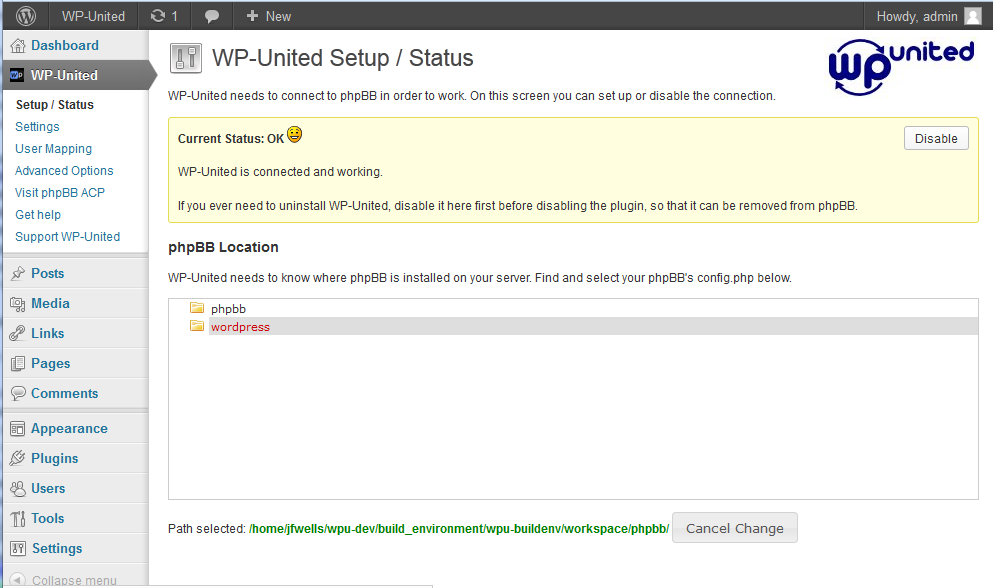
Task: Click the WordPress logo in admin bar
Action: pos(25,16)
